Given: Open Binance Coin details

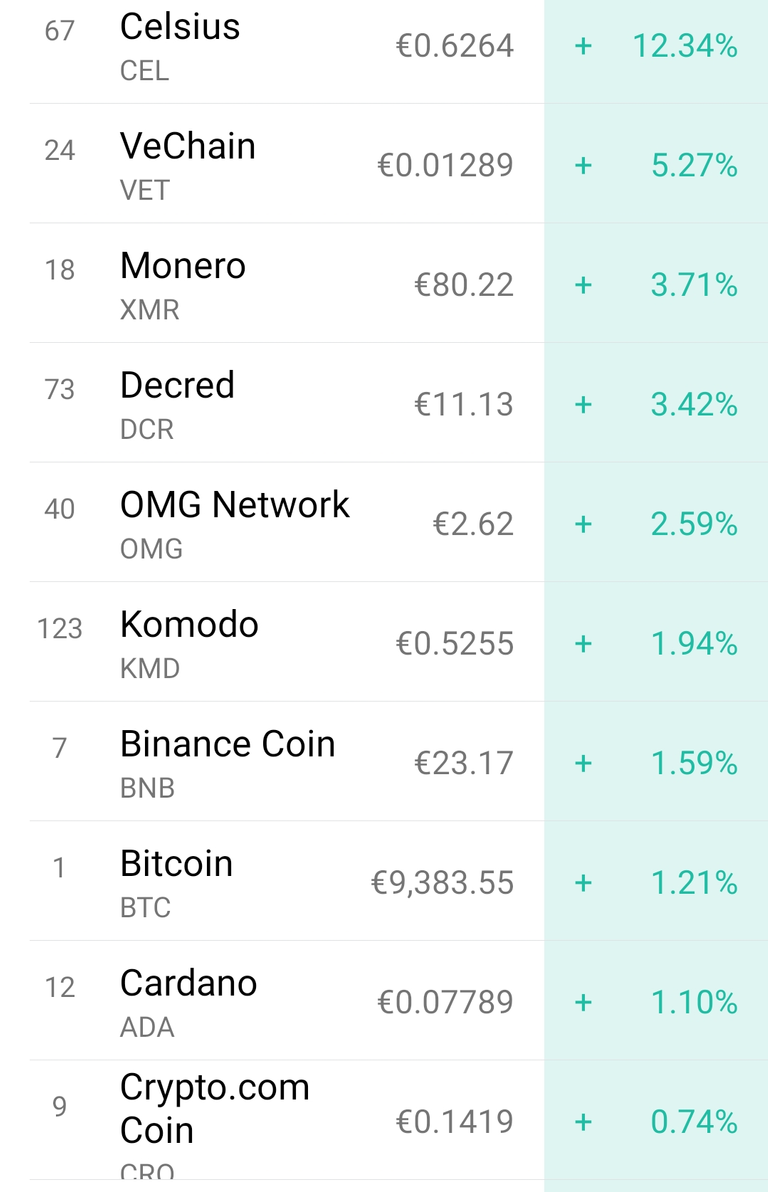Looking at the screenshot, I should tap(384, 761).
